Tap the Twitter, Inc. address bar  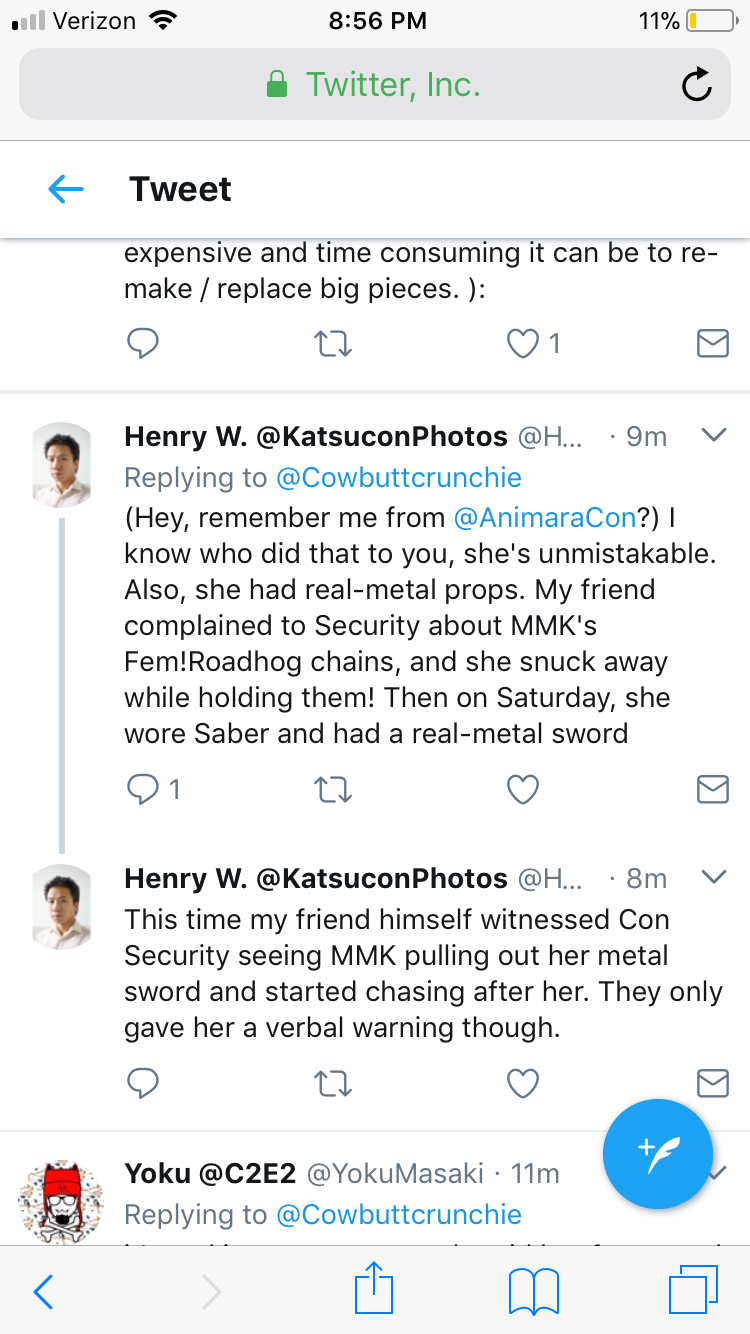[375, 85]
